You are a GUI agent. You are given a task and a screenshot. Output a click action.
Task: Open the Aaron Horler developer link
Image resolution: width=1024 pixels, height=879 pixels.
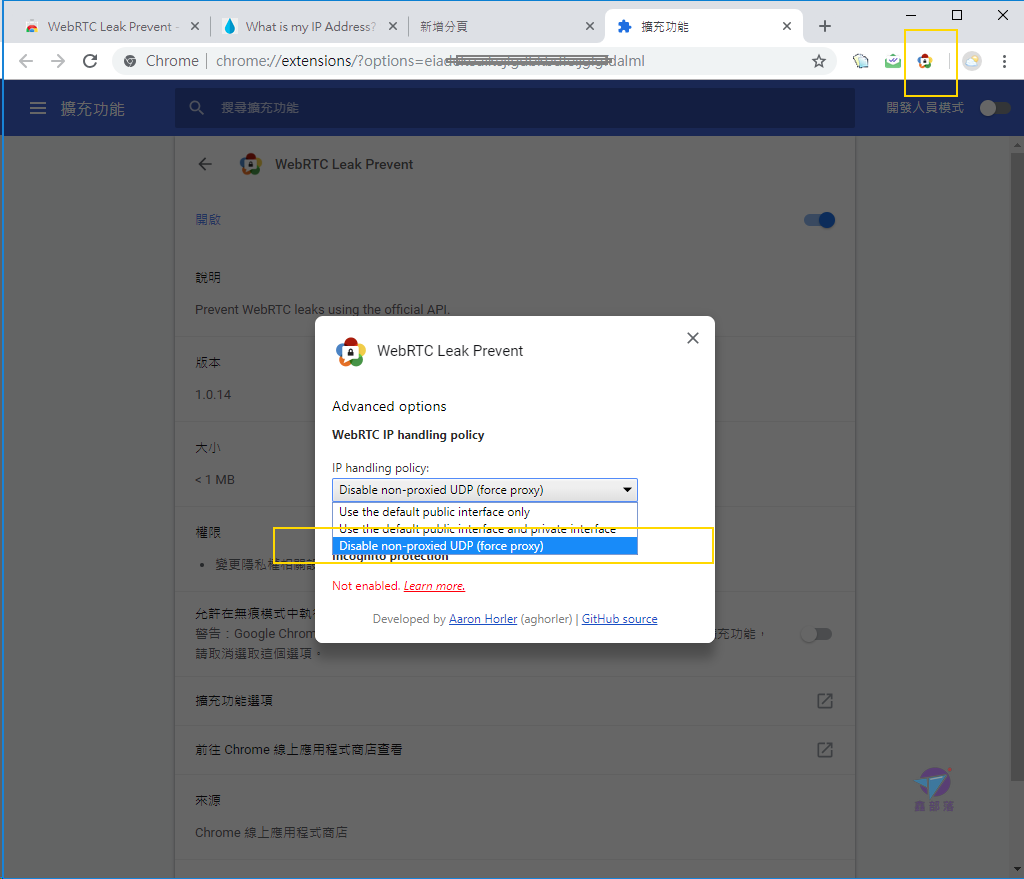(483, 618)
